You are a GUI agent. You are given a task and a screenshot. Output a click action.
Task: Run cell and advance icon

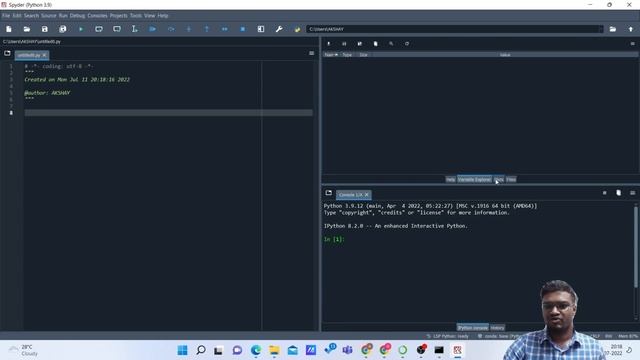point(117,29)
